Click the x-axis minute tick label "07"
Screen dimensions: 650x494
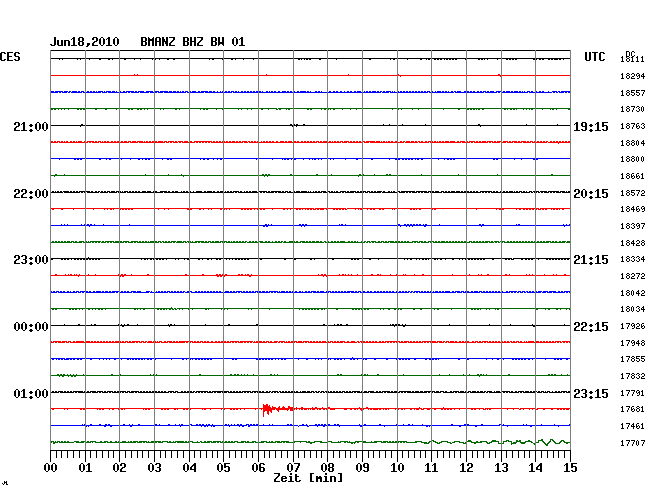pyautogui.click(x=293, y=468)
